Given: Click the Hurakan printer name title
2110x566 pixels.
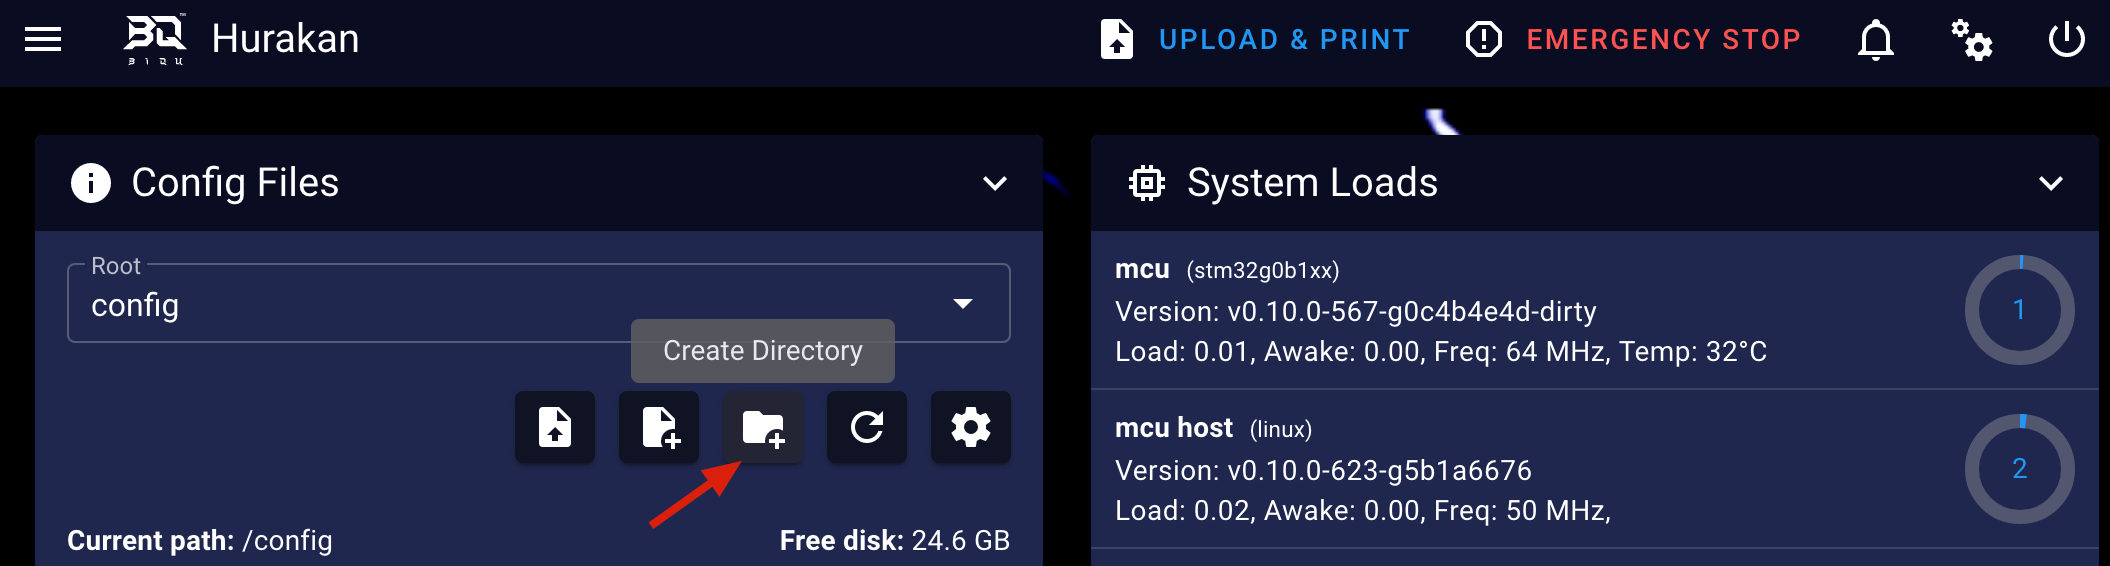Looking at the screenshot, I should (285, 39).
